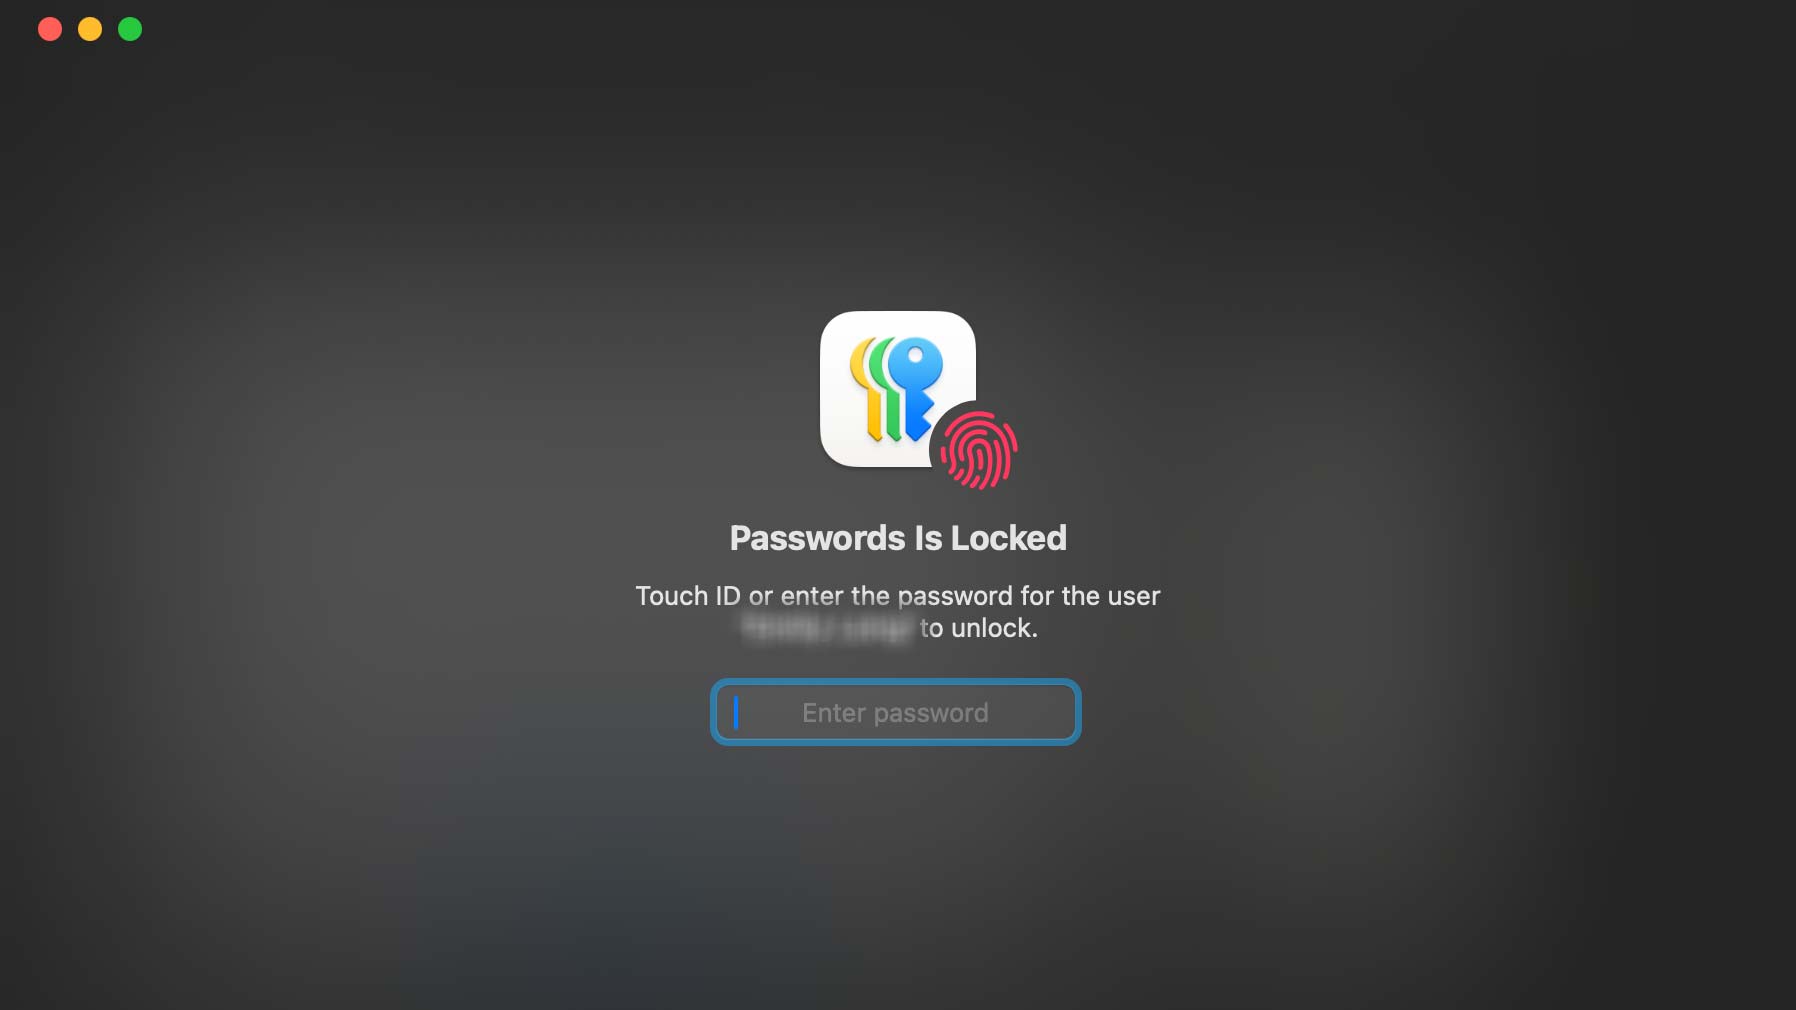Click the word "Passwords" in the heading

tap(817, 538)
